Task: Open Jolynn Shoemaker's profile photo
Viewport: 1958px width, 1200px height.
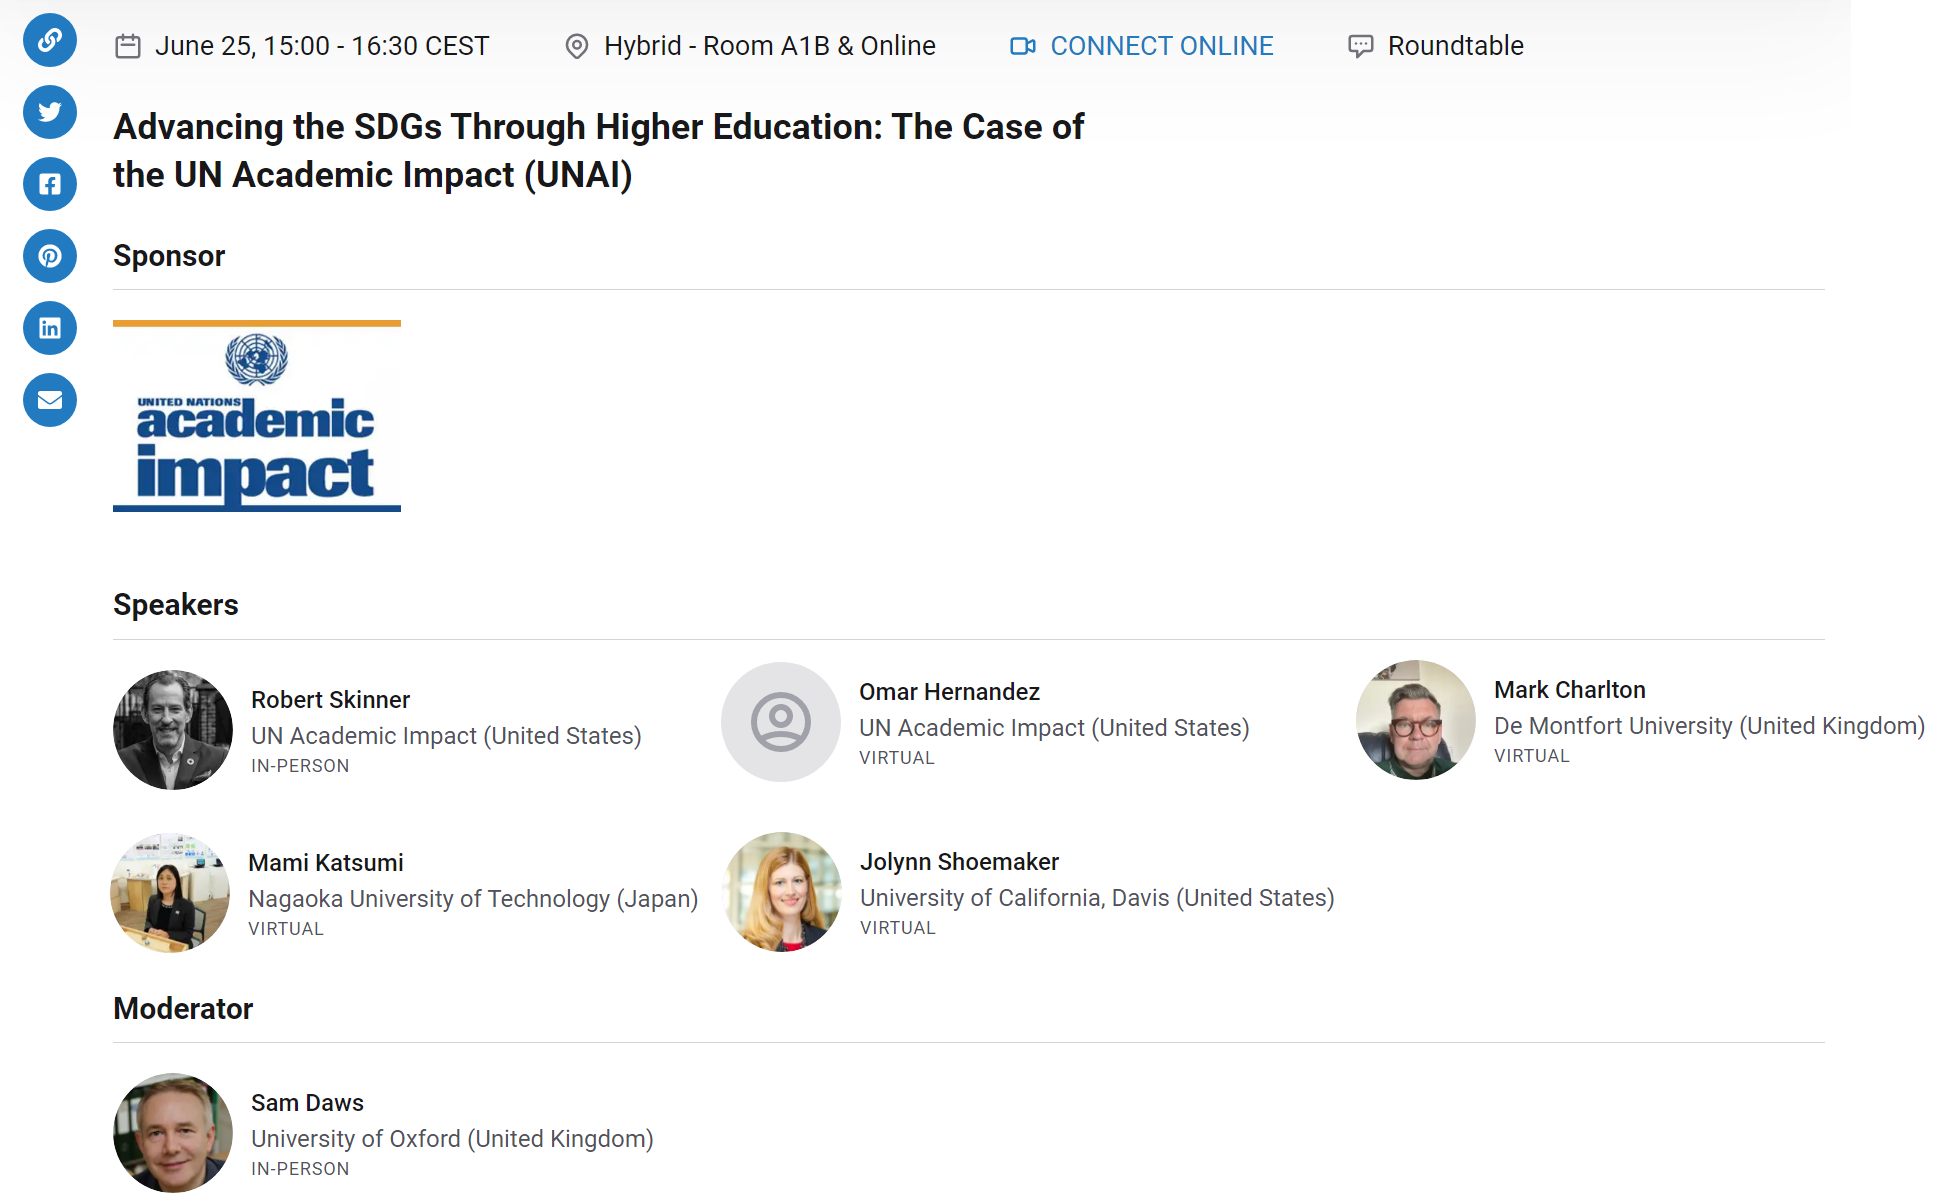Action: pyautogui.click(x=782, y=892)
